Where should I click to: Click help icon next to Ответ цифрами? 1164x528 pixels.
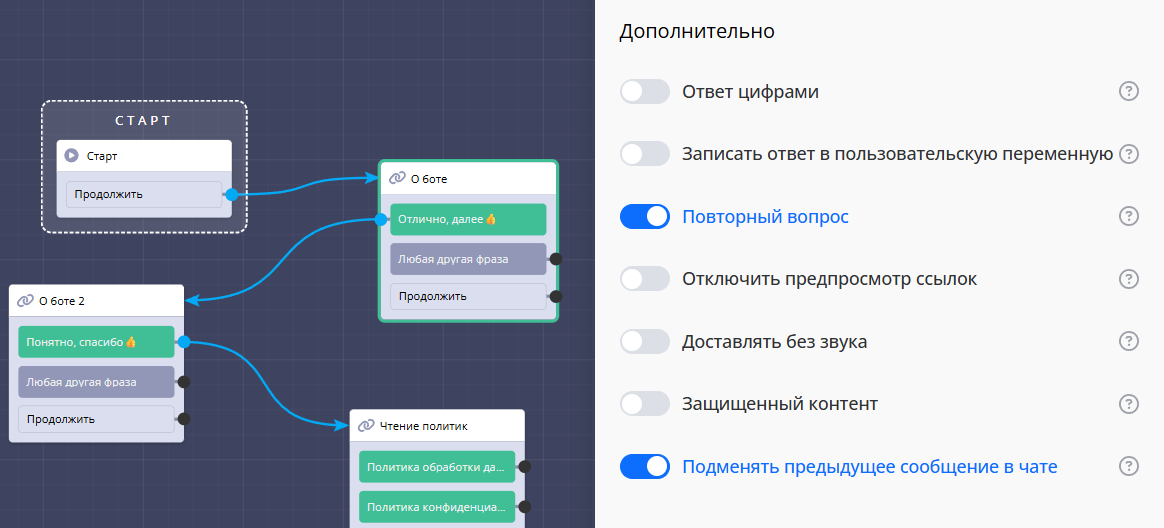(x=1128, y=92)
